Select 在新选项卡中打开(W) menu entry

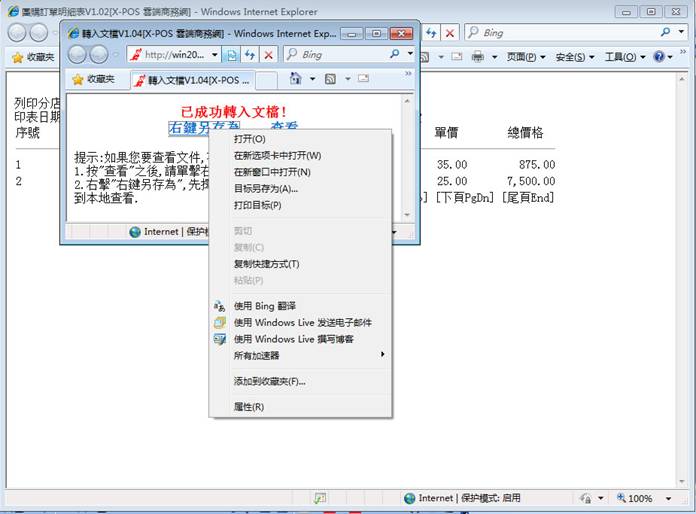[x=277, y=155]
